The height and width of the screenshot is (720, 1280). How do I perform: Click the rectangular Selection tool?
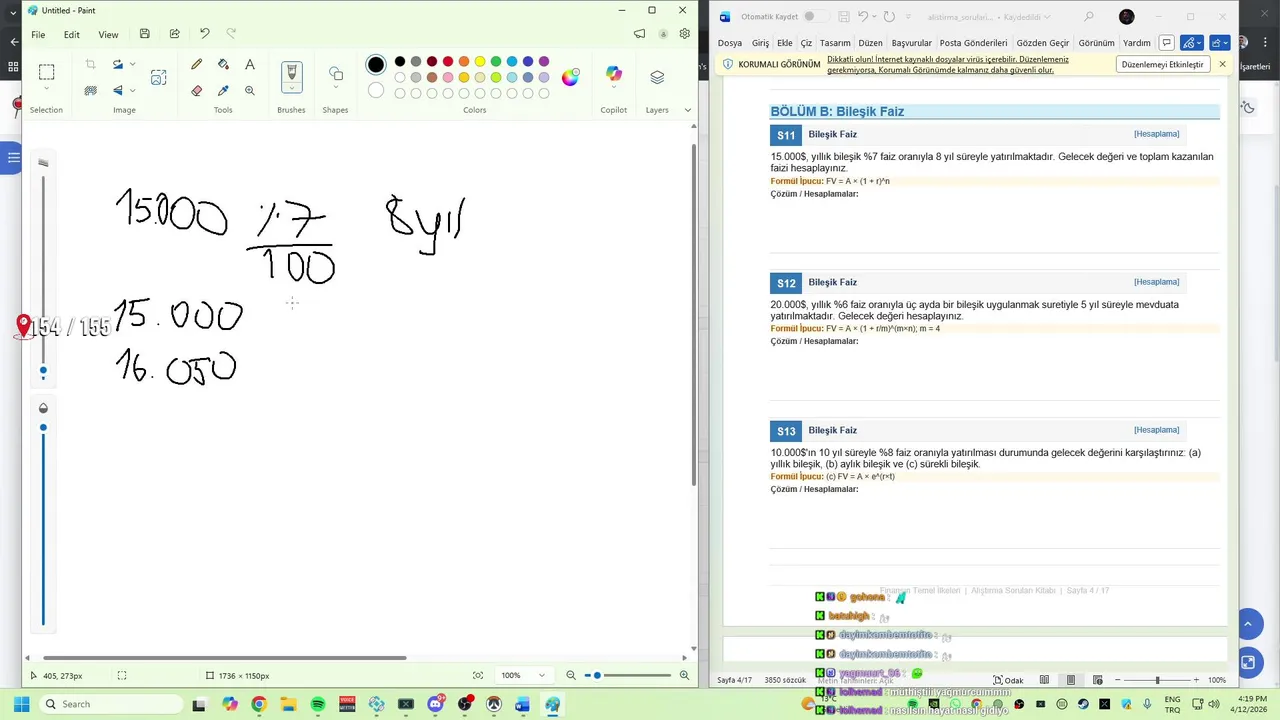46,71
